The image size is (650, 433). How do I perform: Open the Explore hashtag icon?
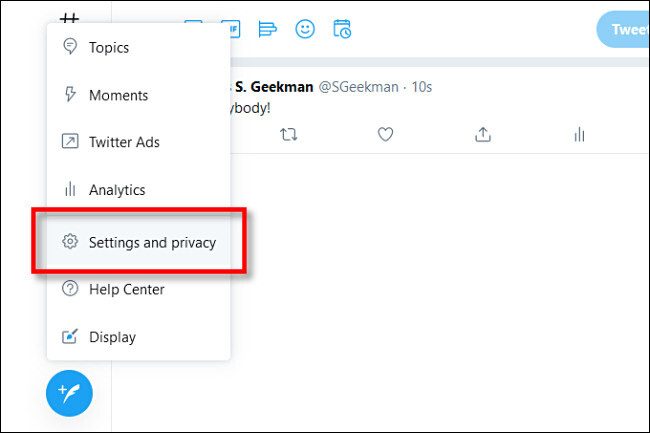tap(69, 18)
